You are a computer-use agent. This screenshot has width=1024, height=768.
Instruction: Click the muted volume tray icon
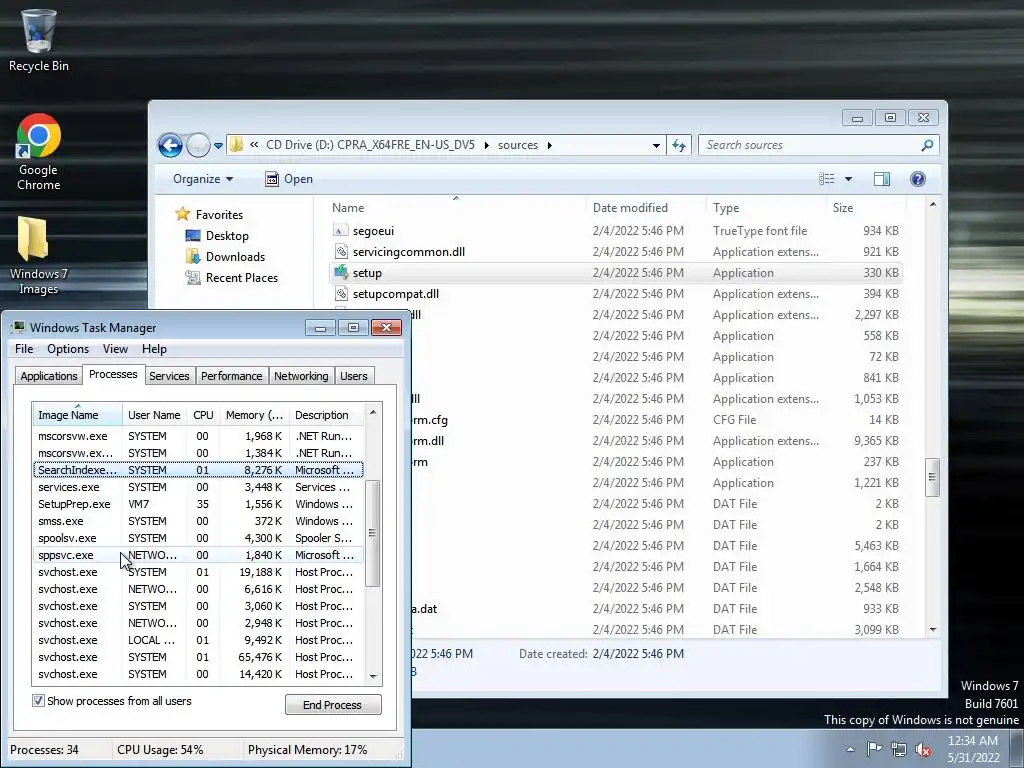tap(923, 750)
